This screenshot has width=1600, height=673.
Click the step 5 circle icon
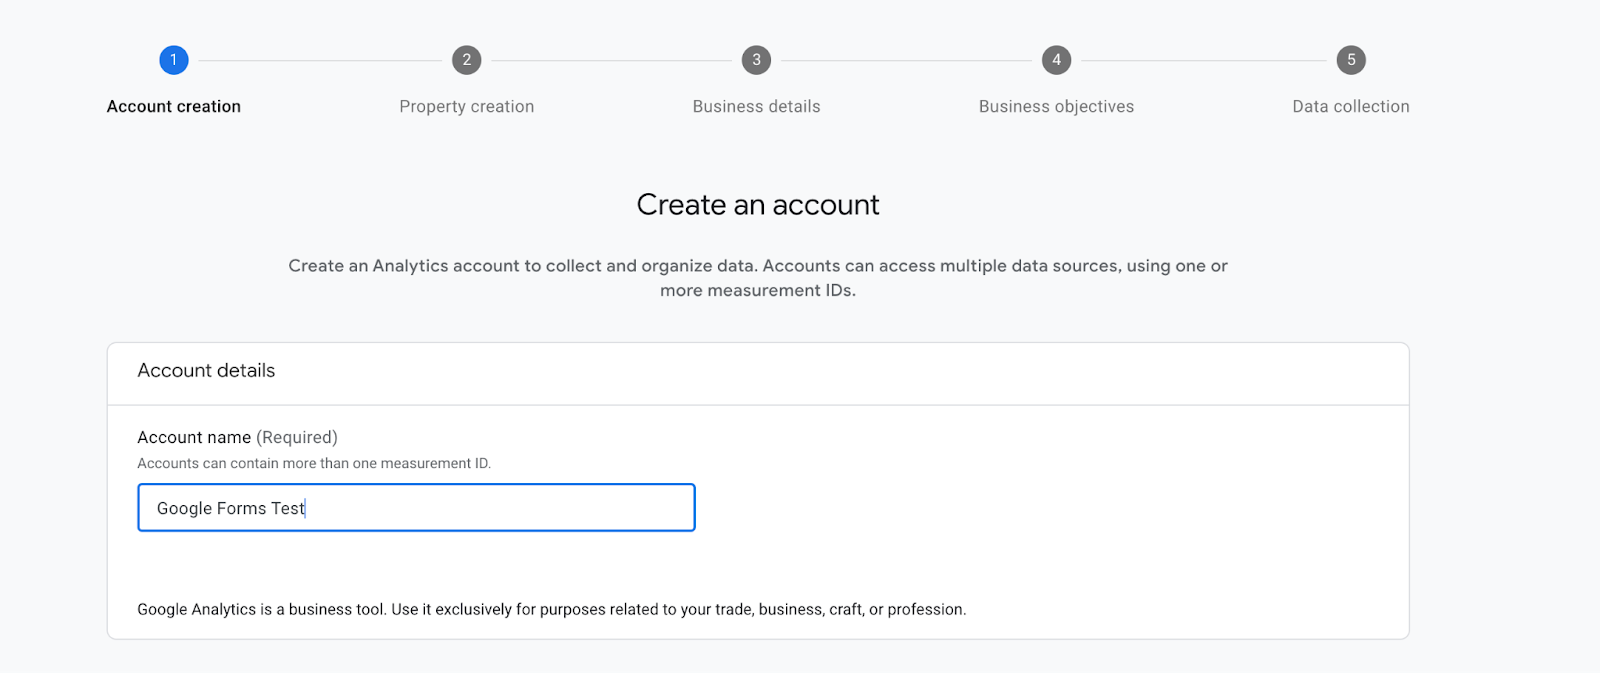1351,60
